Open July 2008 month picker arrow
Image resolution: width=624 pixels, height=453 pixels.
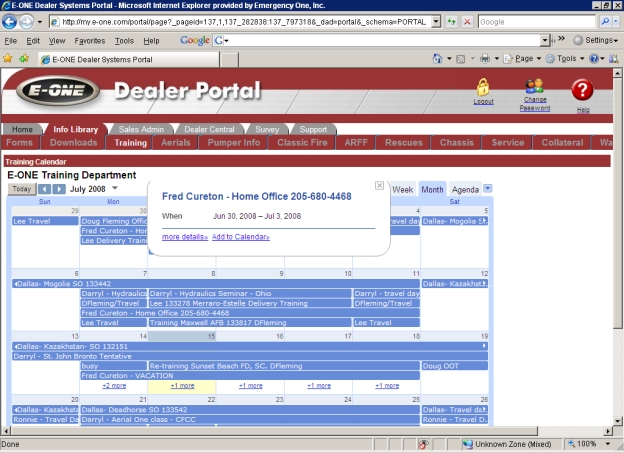(115, 188)
